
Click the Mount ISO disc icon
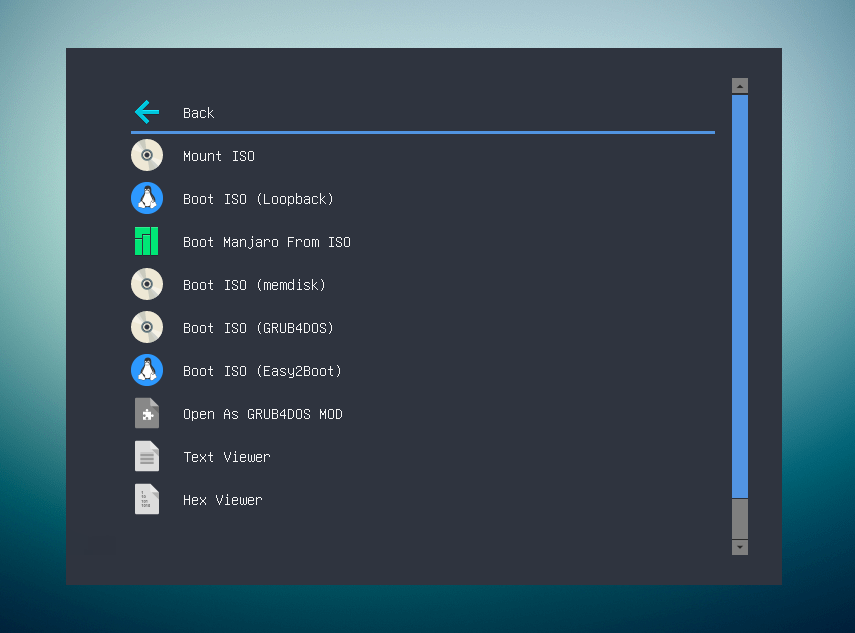(x=147, y=155)
